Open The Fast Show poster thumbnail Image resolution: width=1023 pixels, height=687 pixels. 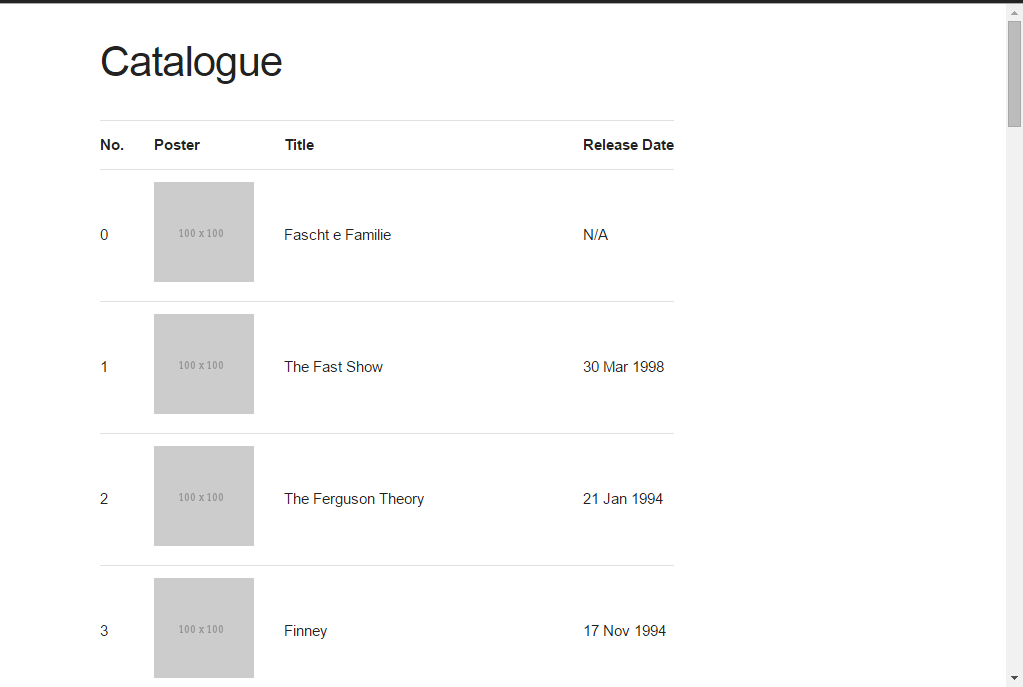point(204,364)
